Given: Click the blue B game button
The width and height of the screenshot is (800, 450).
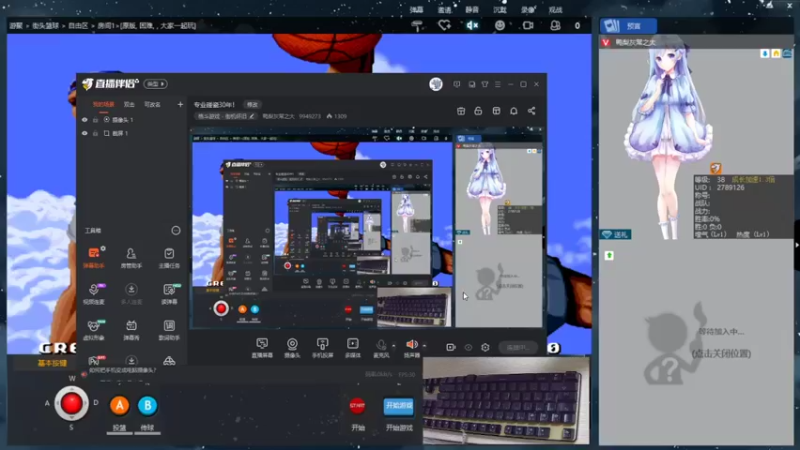Looking at the screenshot, I should 147,406.
